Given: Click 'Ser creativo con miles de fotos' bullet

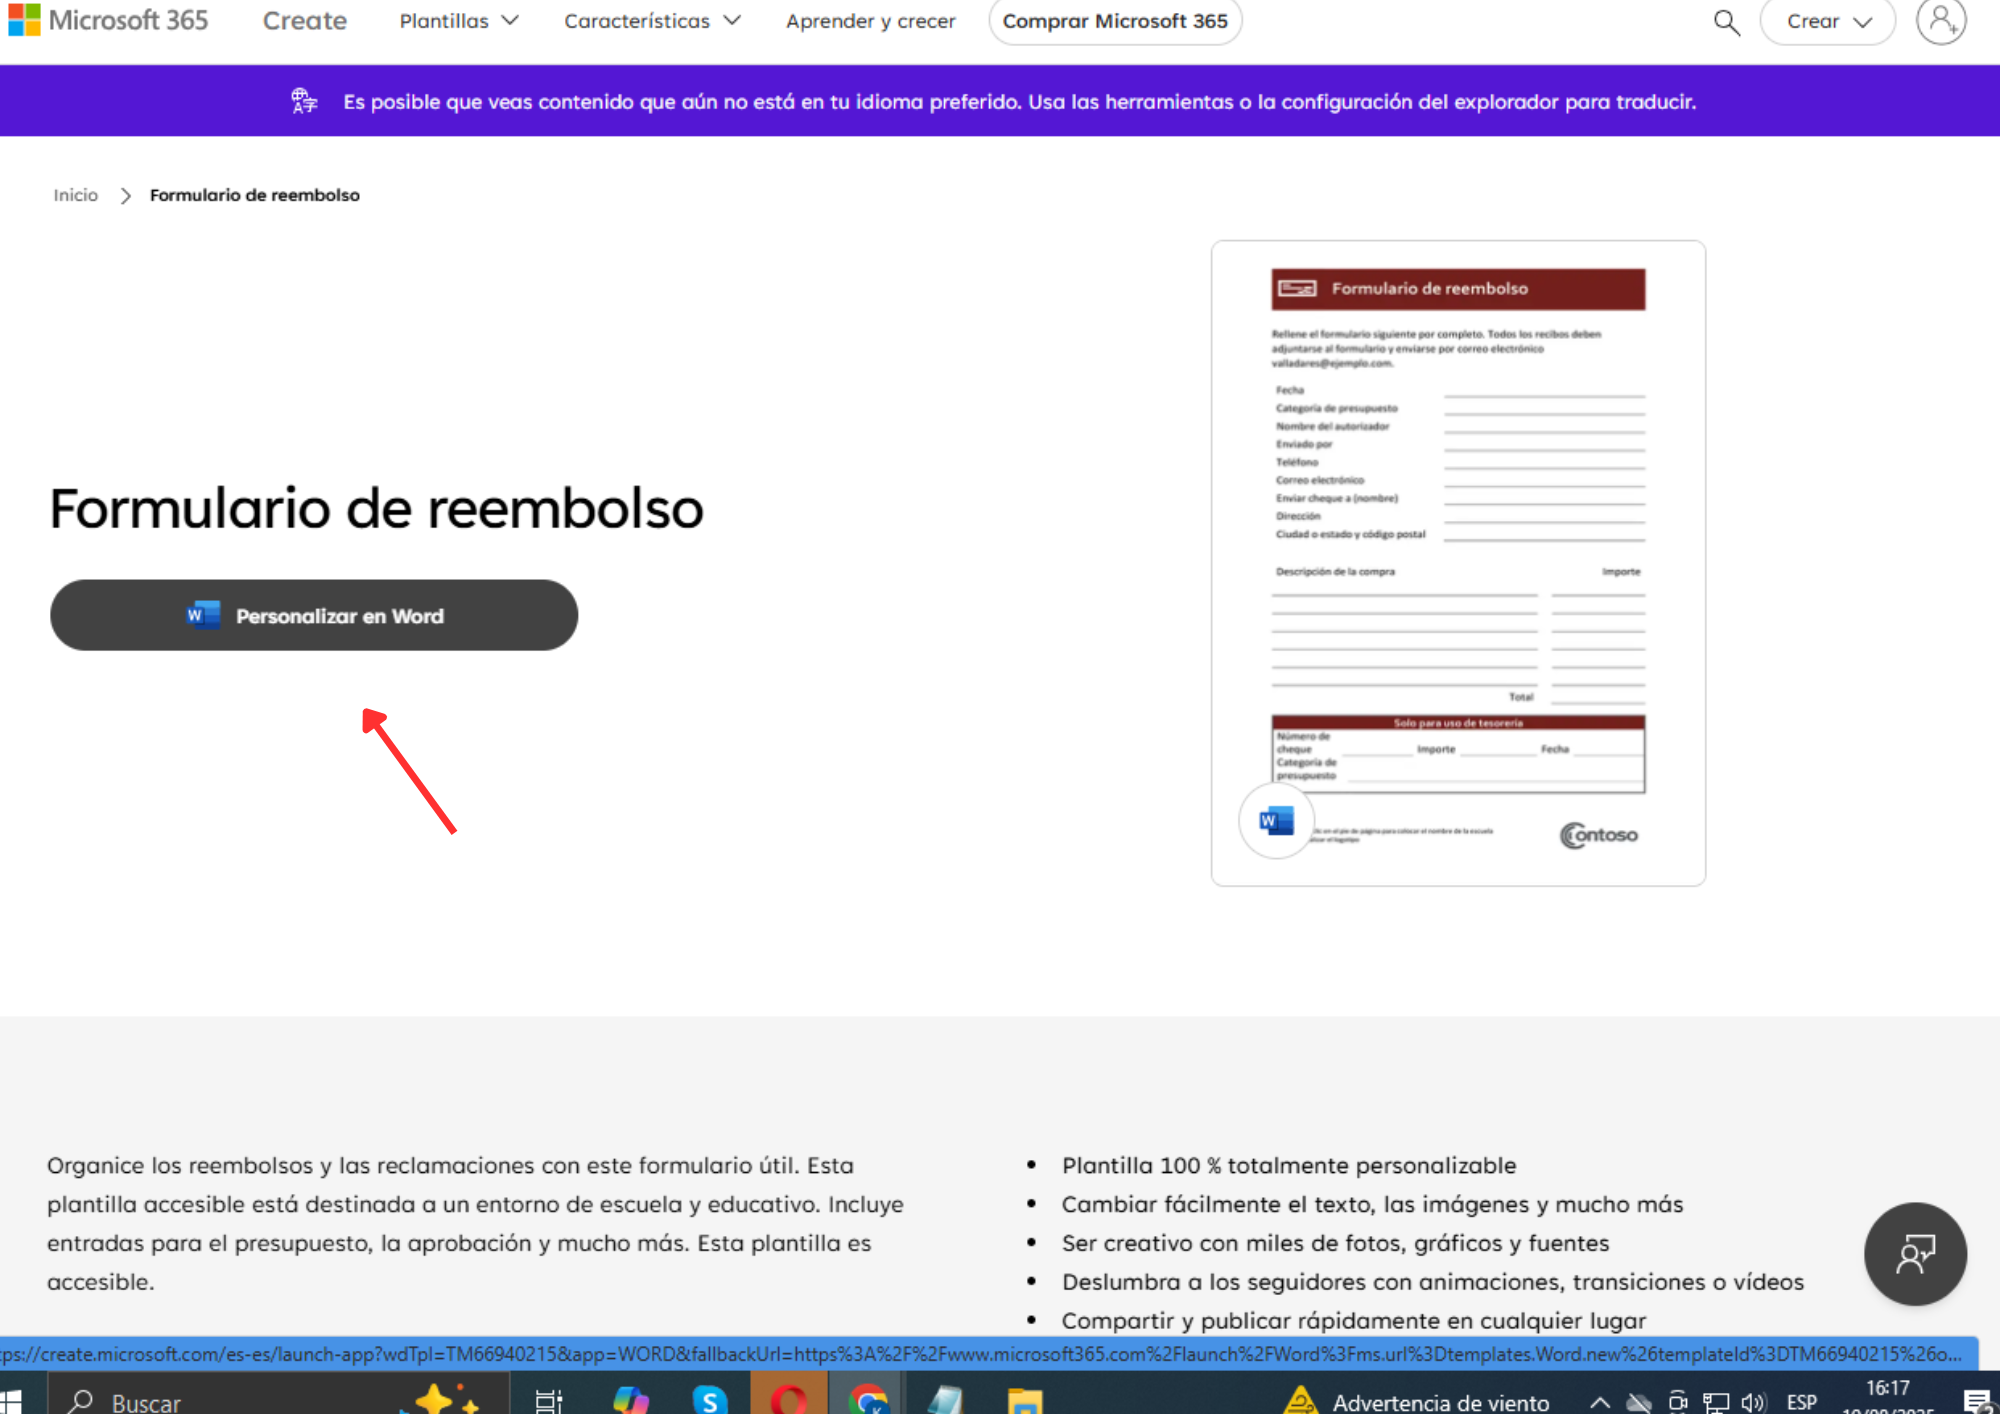Looking at the screenshot, I should [1336, 1243].
